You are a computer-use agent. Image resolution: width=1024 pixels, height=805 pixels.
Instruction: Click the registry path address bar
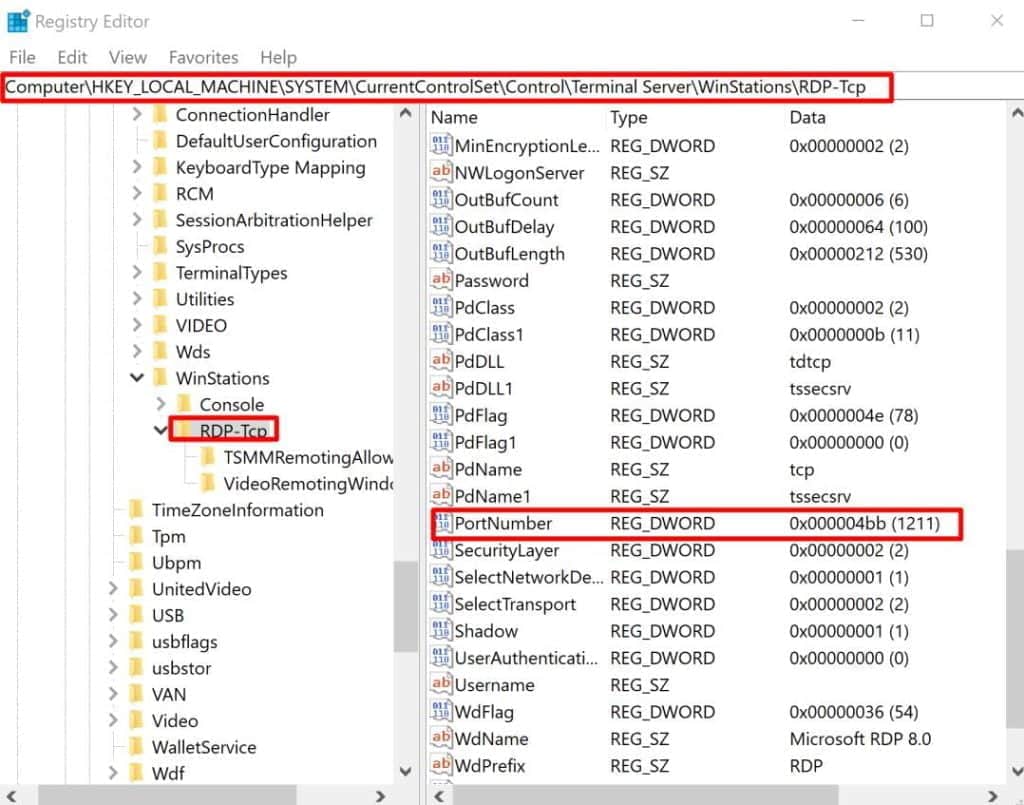[445, 87]
